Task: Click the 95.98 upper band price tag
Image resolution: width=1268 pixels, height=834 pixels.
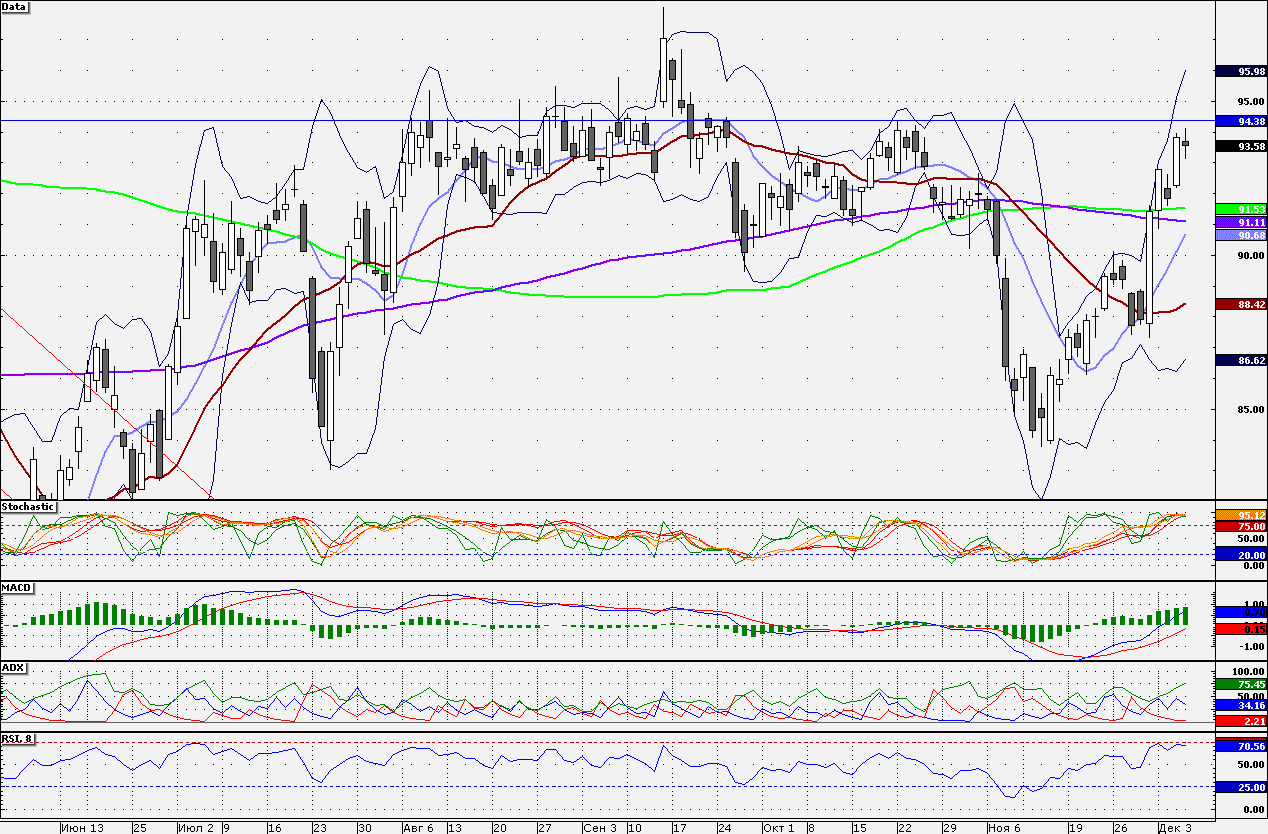Action: click(1240, 71)
